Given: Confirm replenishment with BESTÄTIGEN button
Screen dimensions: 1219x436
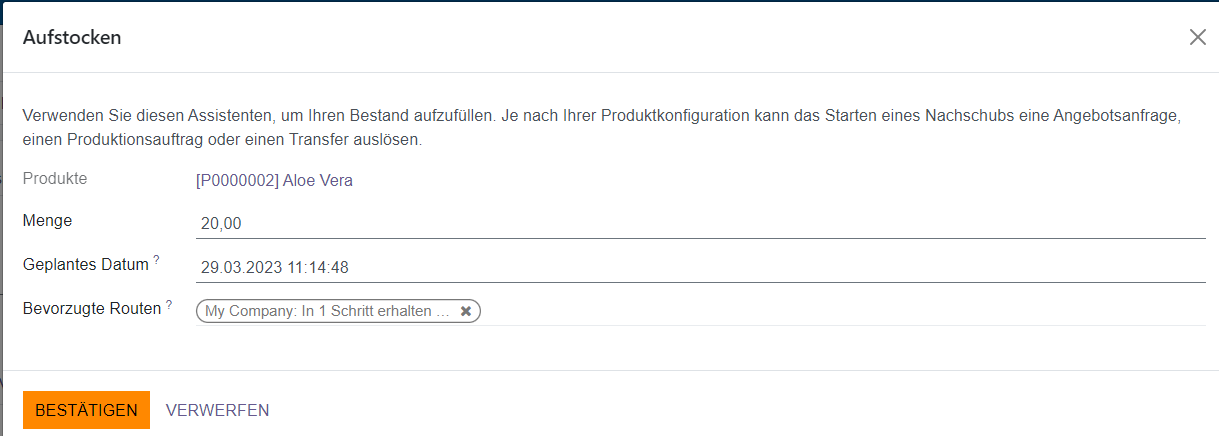Looking at the screenshot, I should pos(86,410).
